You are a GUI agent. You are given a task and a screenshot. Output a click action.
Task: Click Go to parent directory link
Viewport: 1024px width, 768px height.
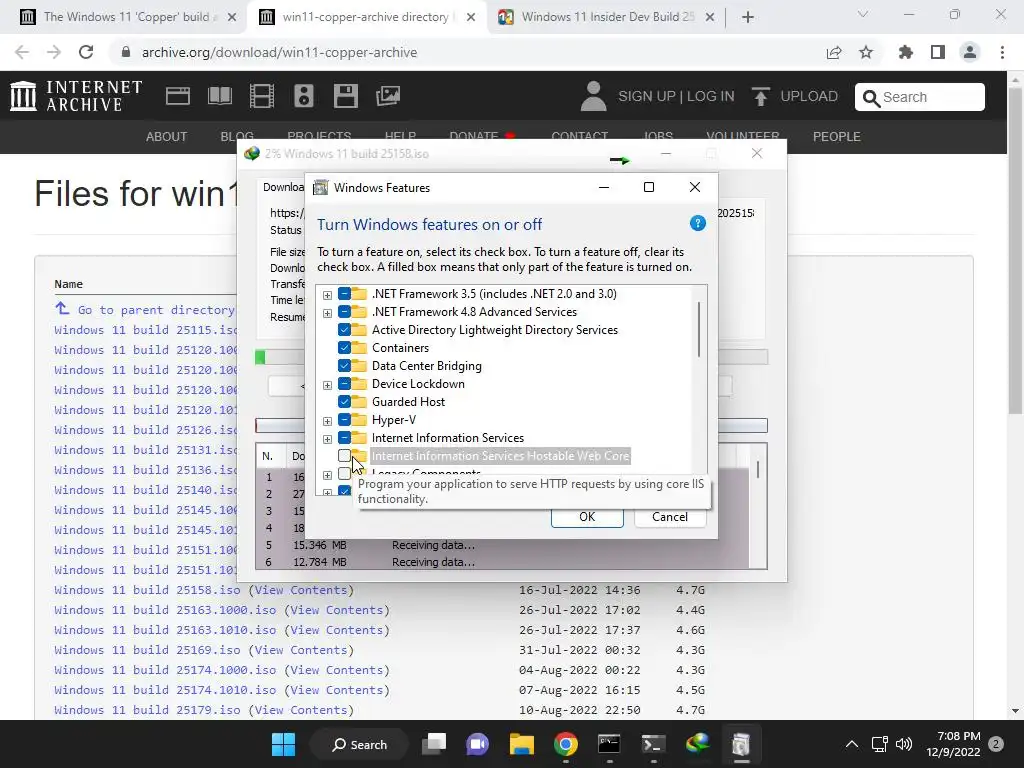155,310
